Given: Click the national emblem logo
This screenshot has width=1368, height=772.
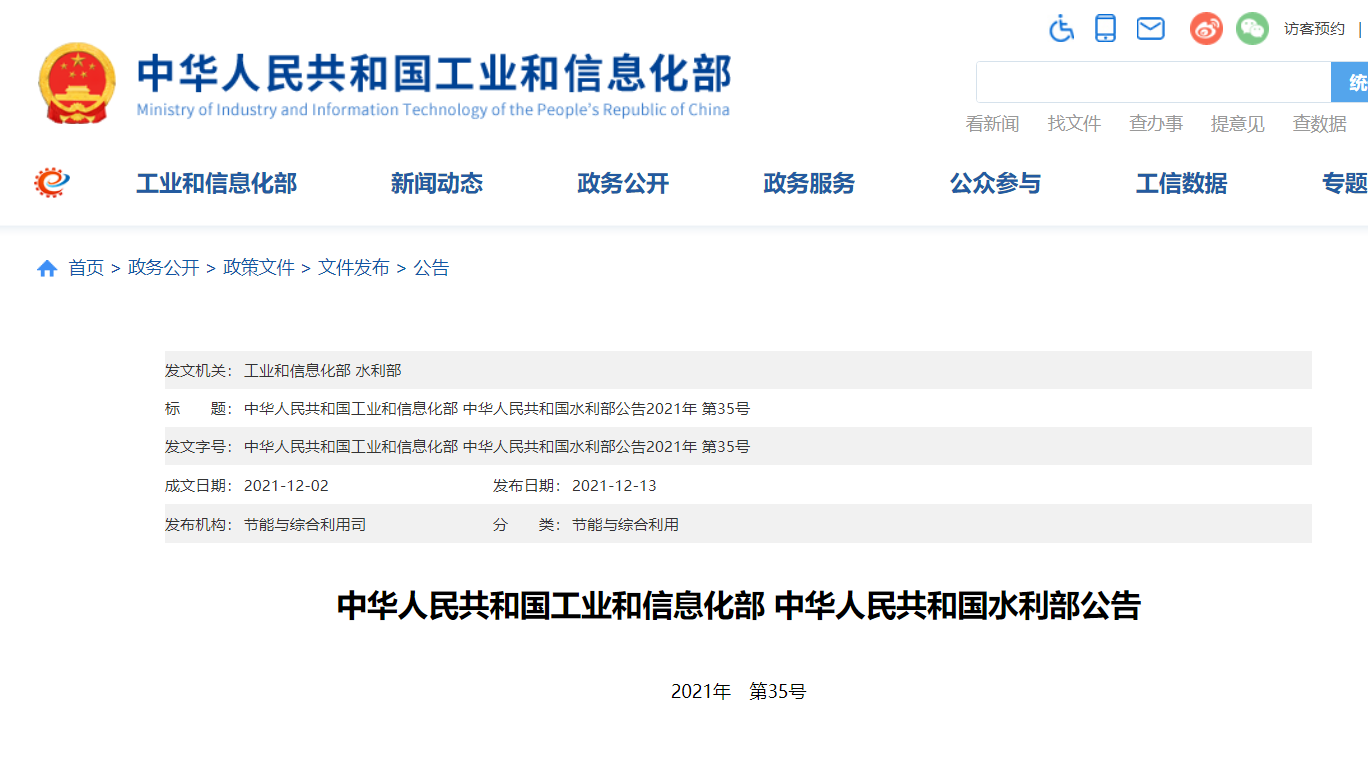Looking at the screenshot, I should point(77,82).
